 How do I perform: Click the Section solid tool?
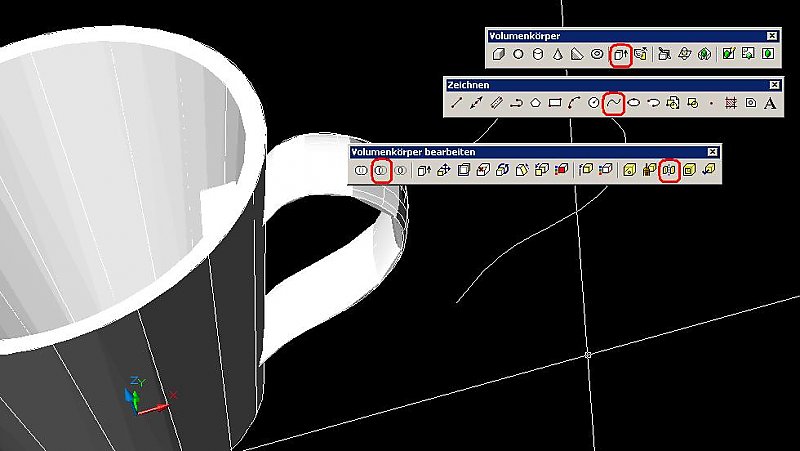(684, 54)
